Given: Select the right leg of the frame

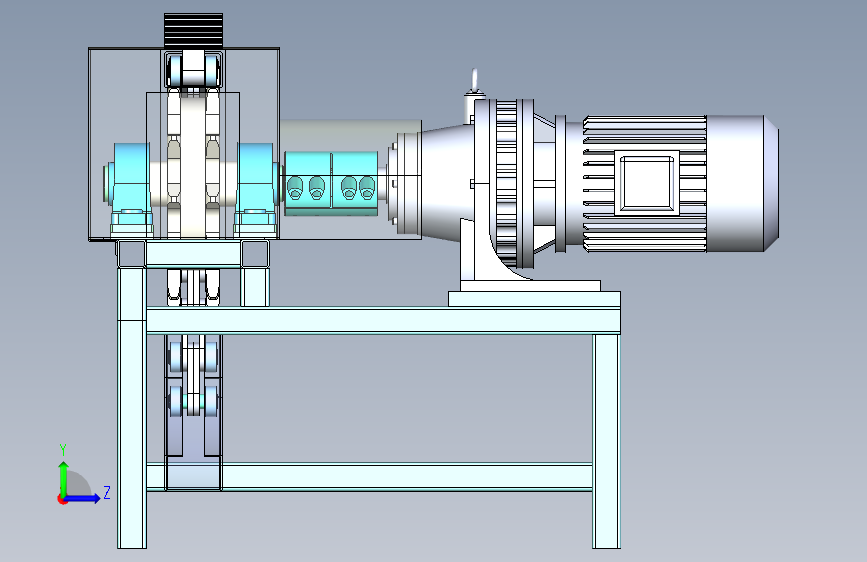Looking at the screenshot, I should [x=606, y=441].
